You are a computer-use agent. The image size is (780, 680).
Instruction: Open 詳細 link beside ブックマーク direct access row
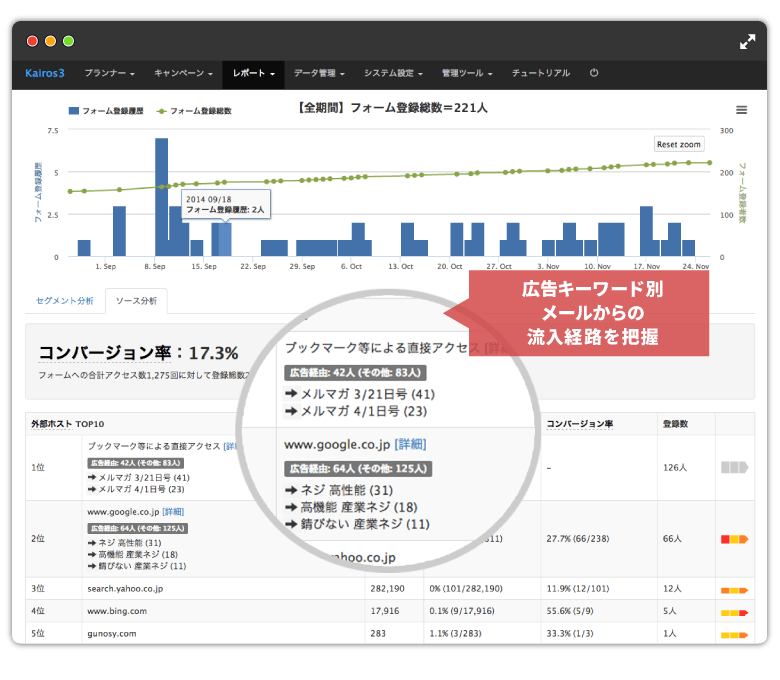coord(230,446)
